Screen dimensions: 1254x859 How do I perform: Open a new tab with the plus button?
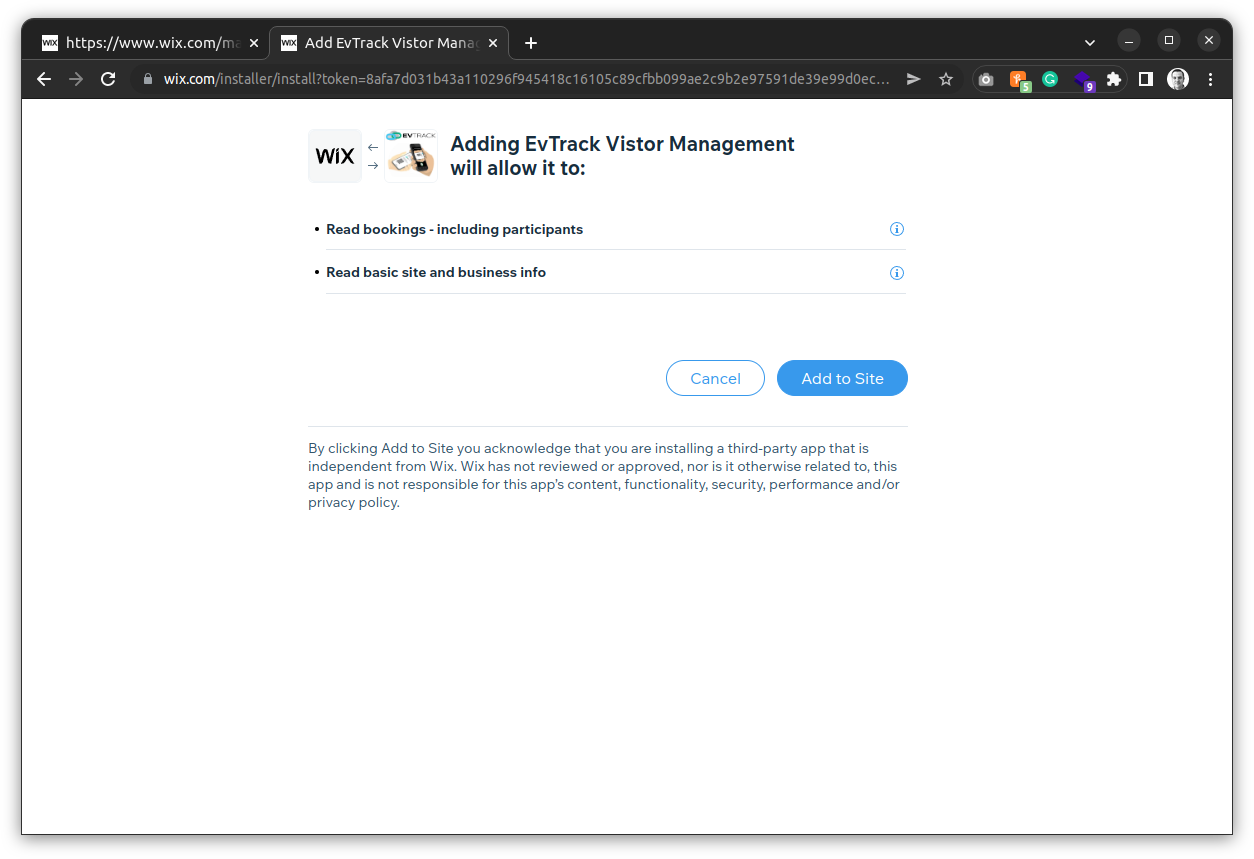(531, 43)
